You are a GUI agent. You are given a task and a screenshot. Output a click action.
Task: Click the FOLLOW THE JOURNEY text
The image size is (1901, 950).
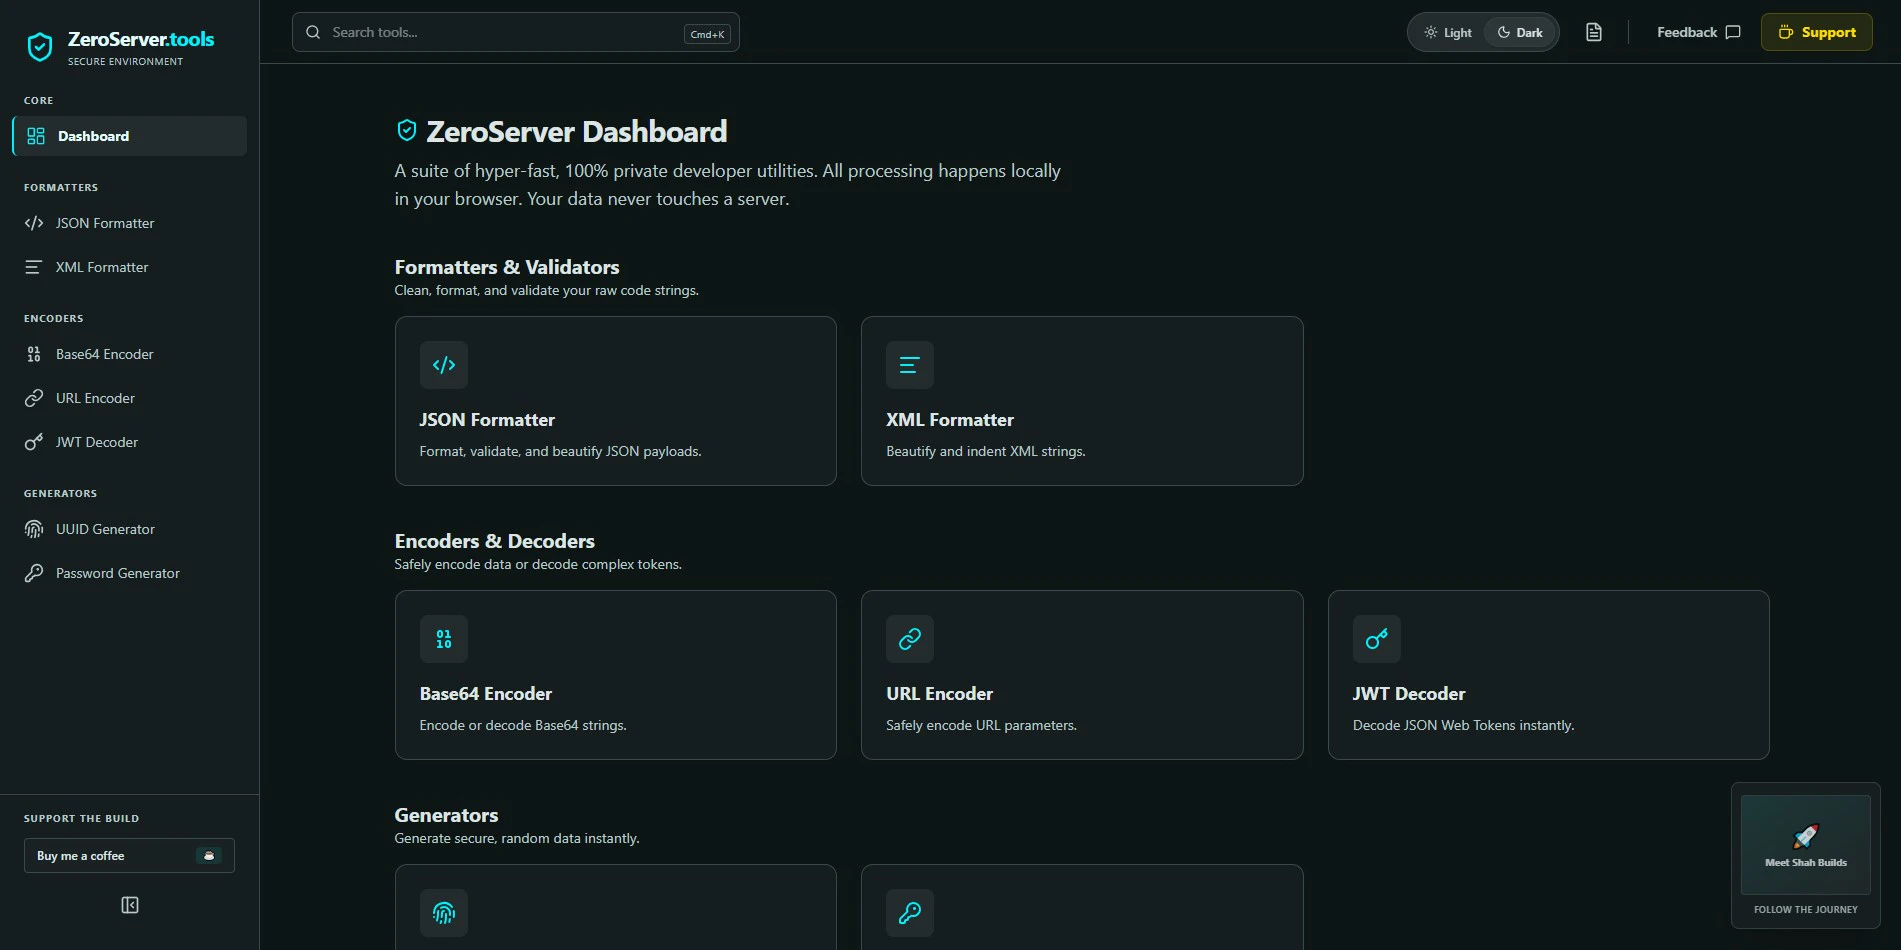click(1806, 910)
